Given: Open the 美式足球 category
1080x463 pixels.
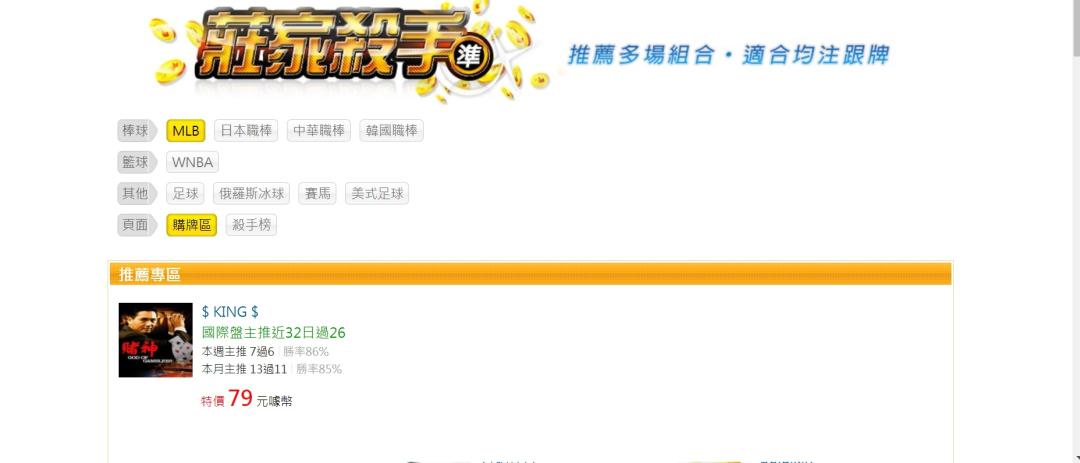Looking at the screenshot, I should coord(377,194).
